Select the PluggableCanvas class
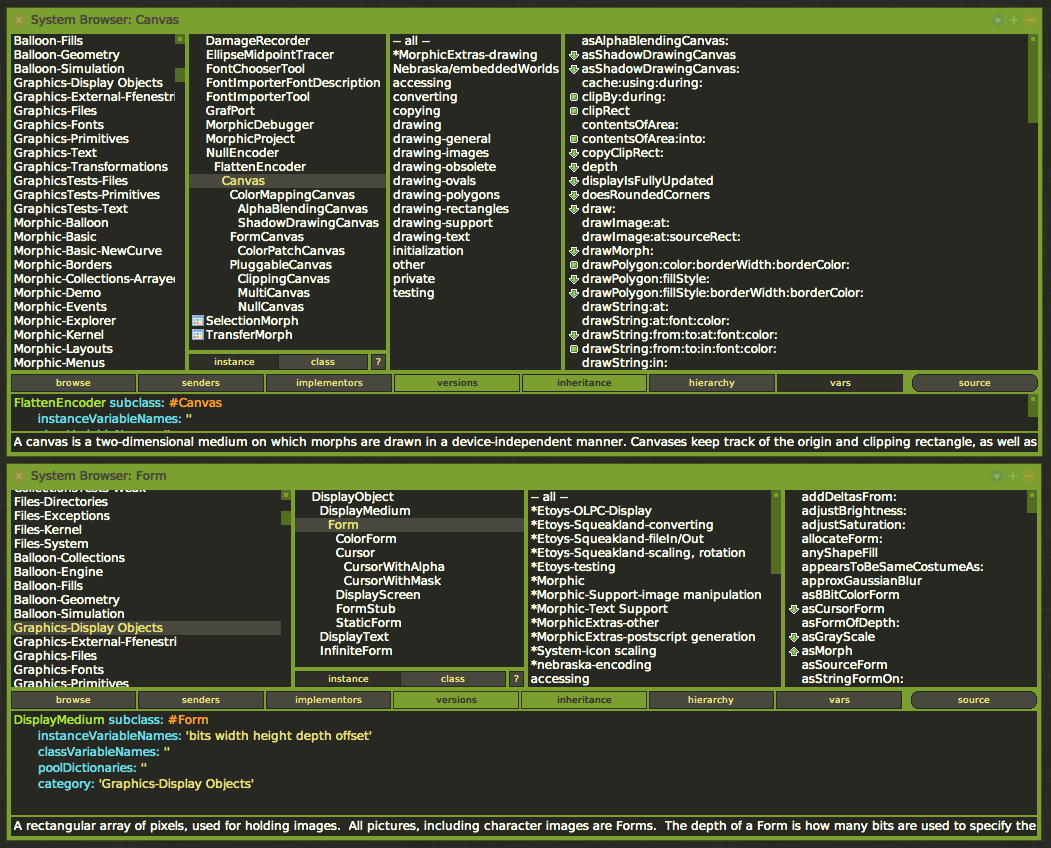Screen dimensions: 1051x848 (280, 265)
